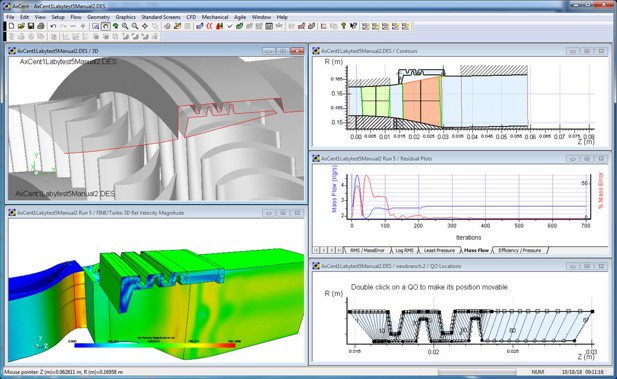The image size is (617, 379).
Task: Click the red and green figures icon
Action: 220,26
